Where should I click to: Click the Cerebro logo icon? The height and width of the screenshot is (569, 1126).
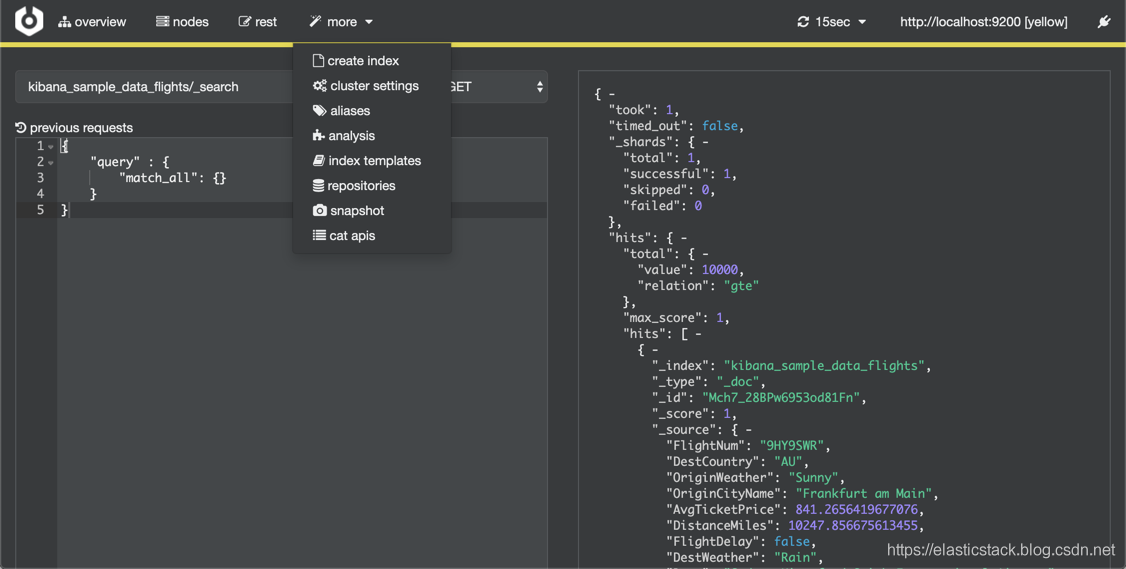[29, 22]
